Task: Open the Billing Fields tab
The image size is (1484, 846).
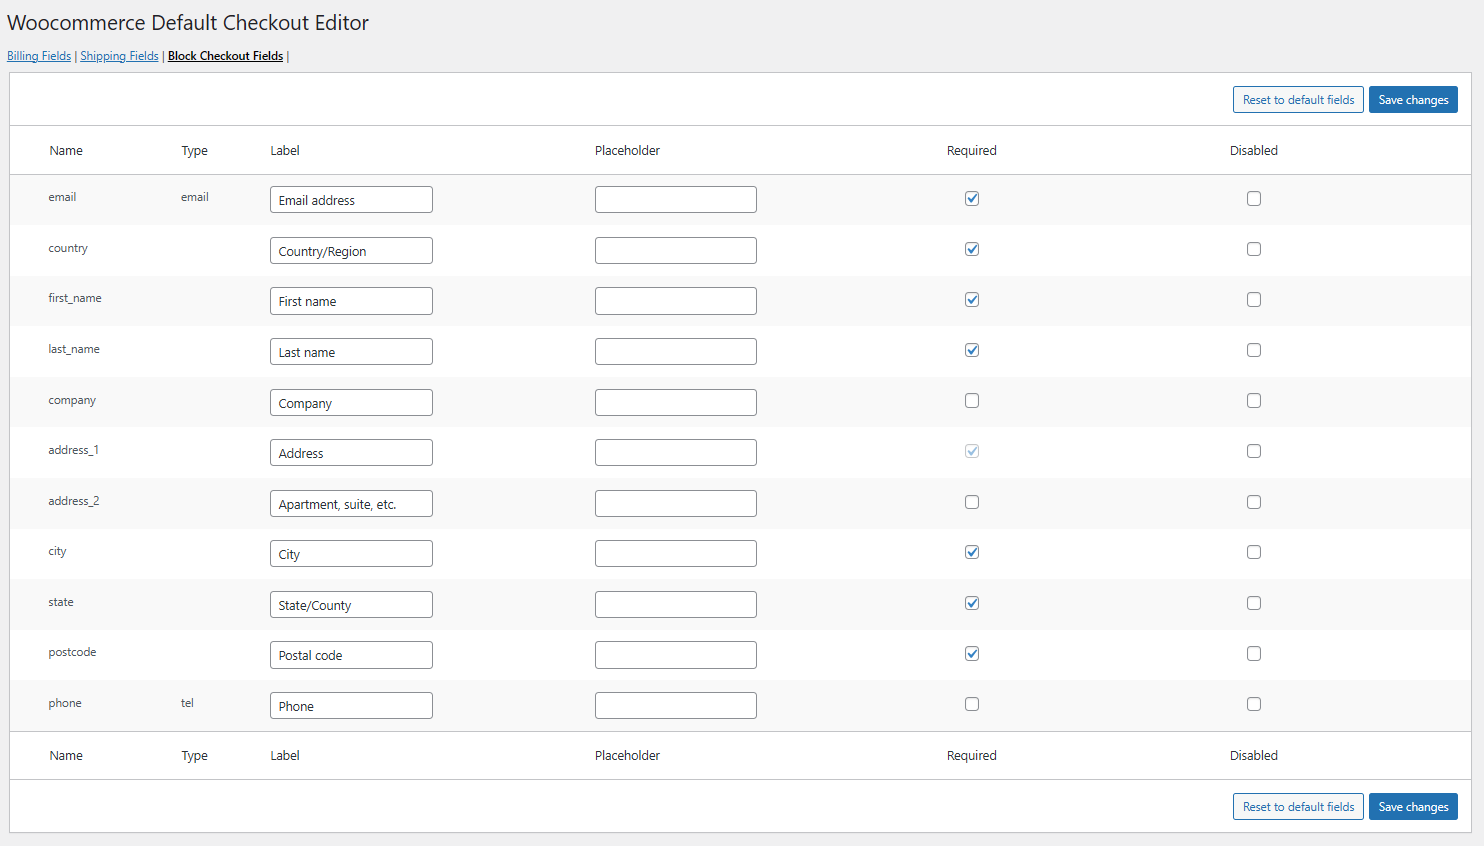Action: (39, 56)
